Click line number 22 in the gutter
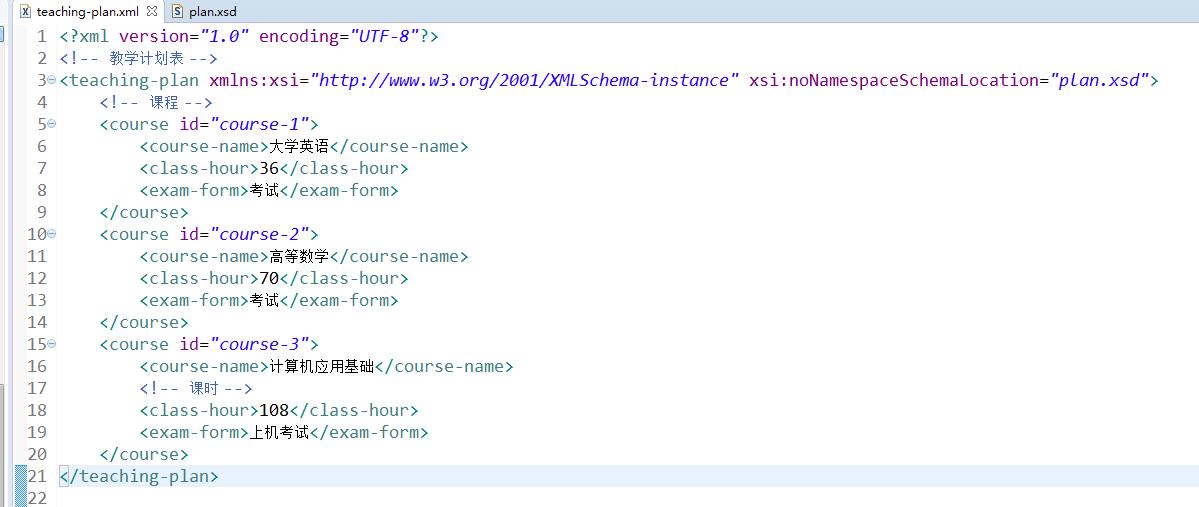 click(37, 499)
